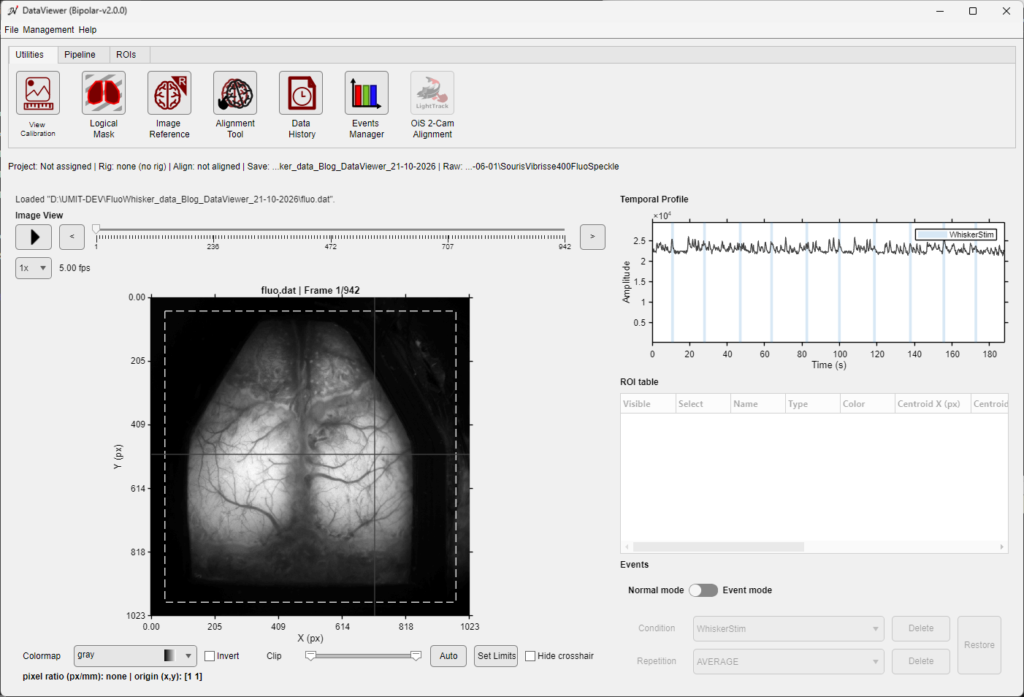This screenshot has width=1024, height=697.
Task: Launch the Alignment Tool
Action: (235, 93)
